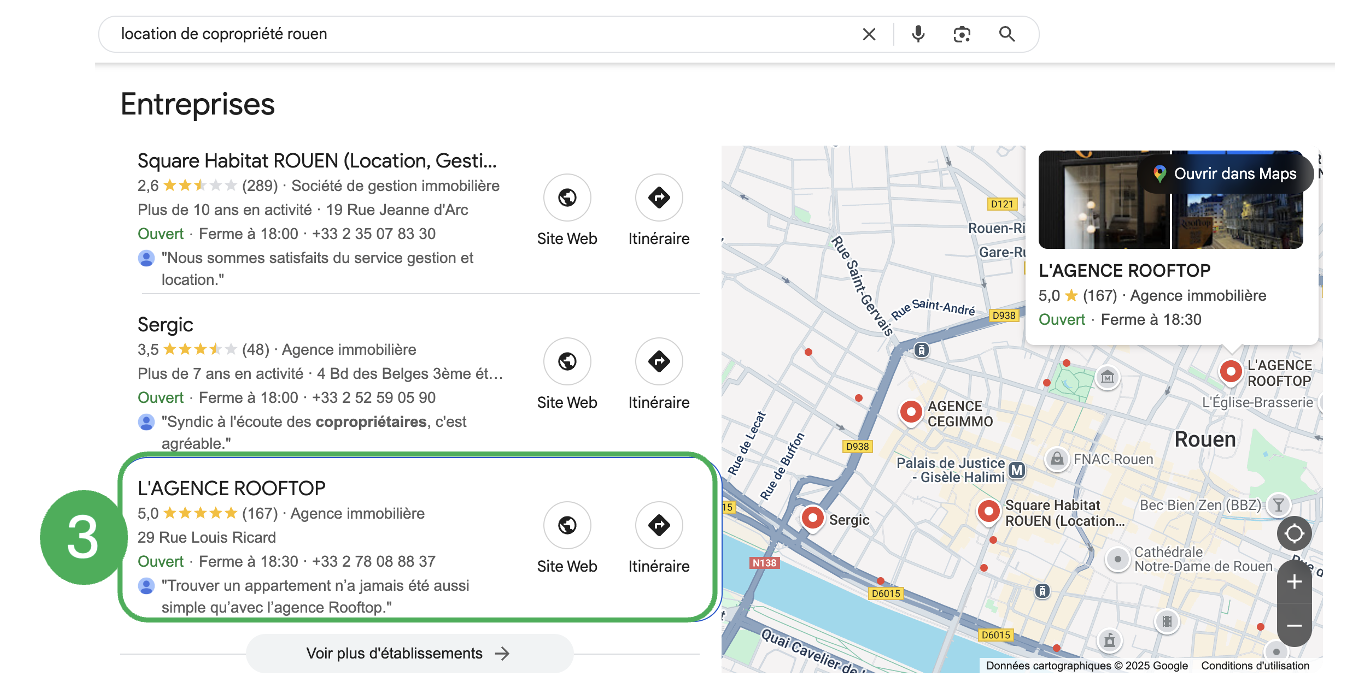
Task: Zoom in on the map
Action: pos(1294,582)
